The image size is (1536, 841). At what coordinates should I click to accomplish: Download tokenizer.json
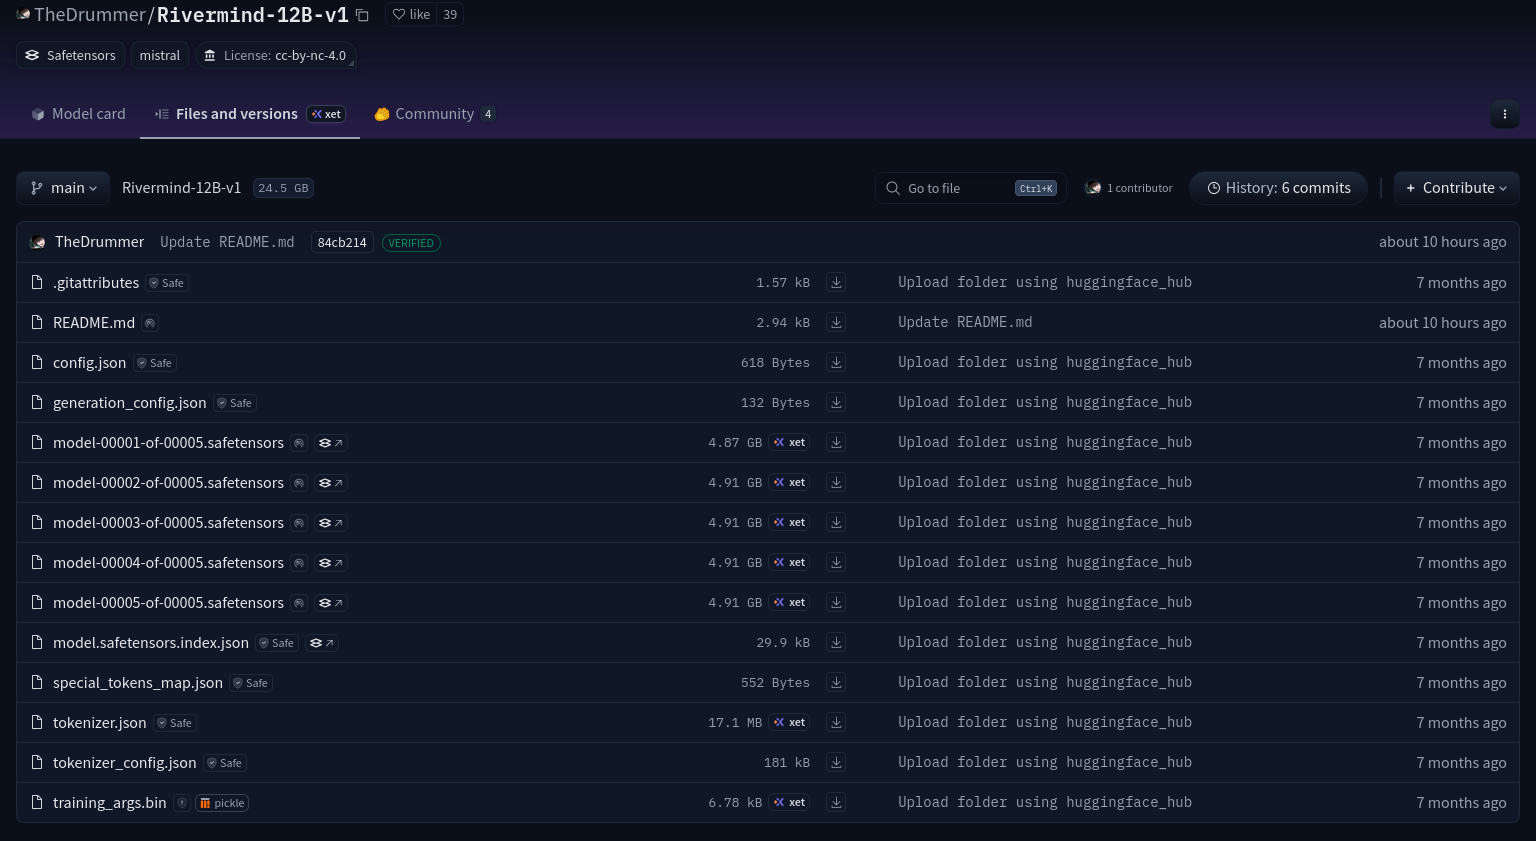click(836, 722)
